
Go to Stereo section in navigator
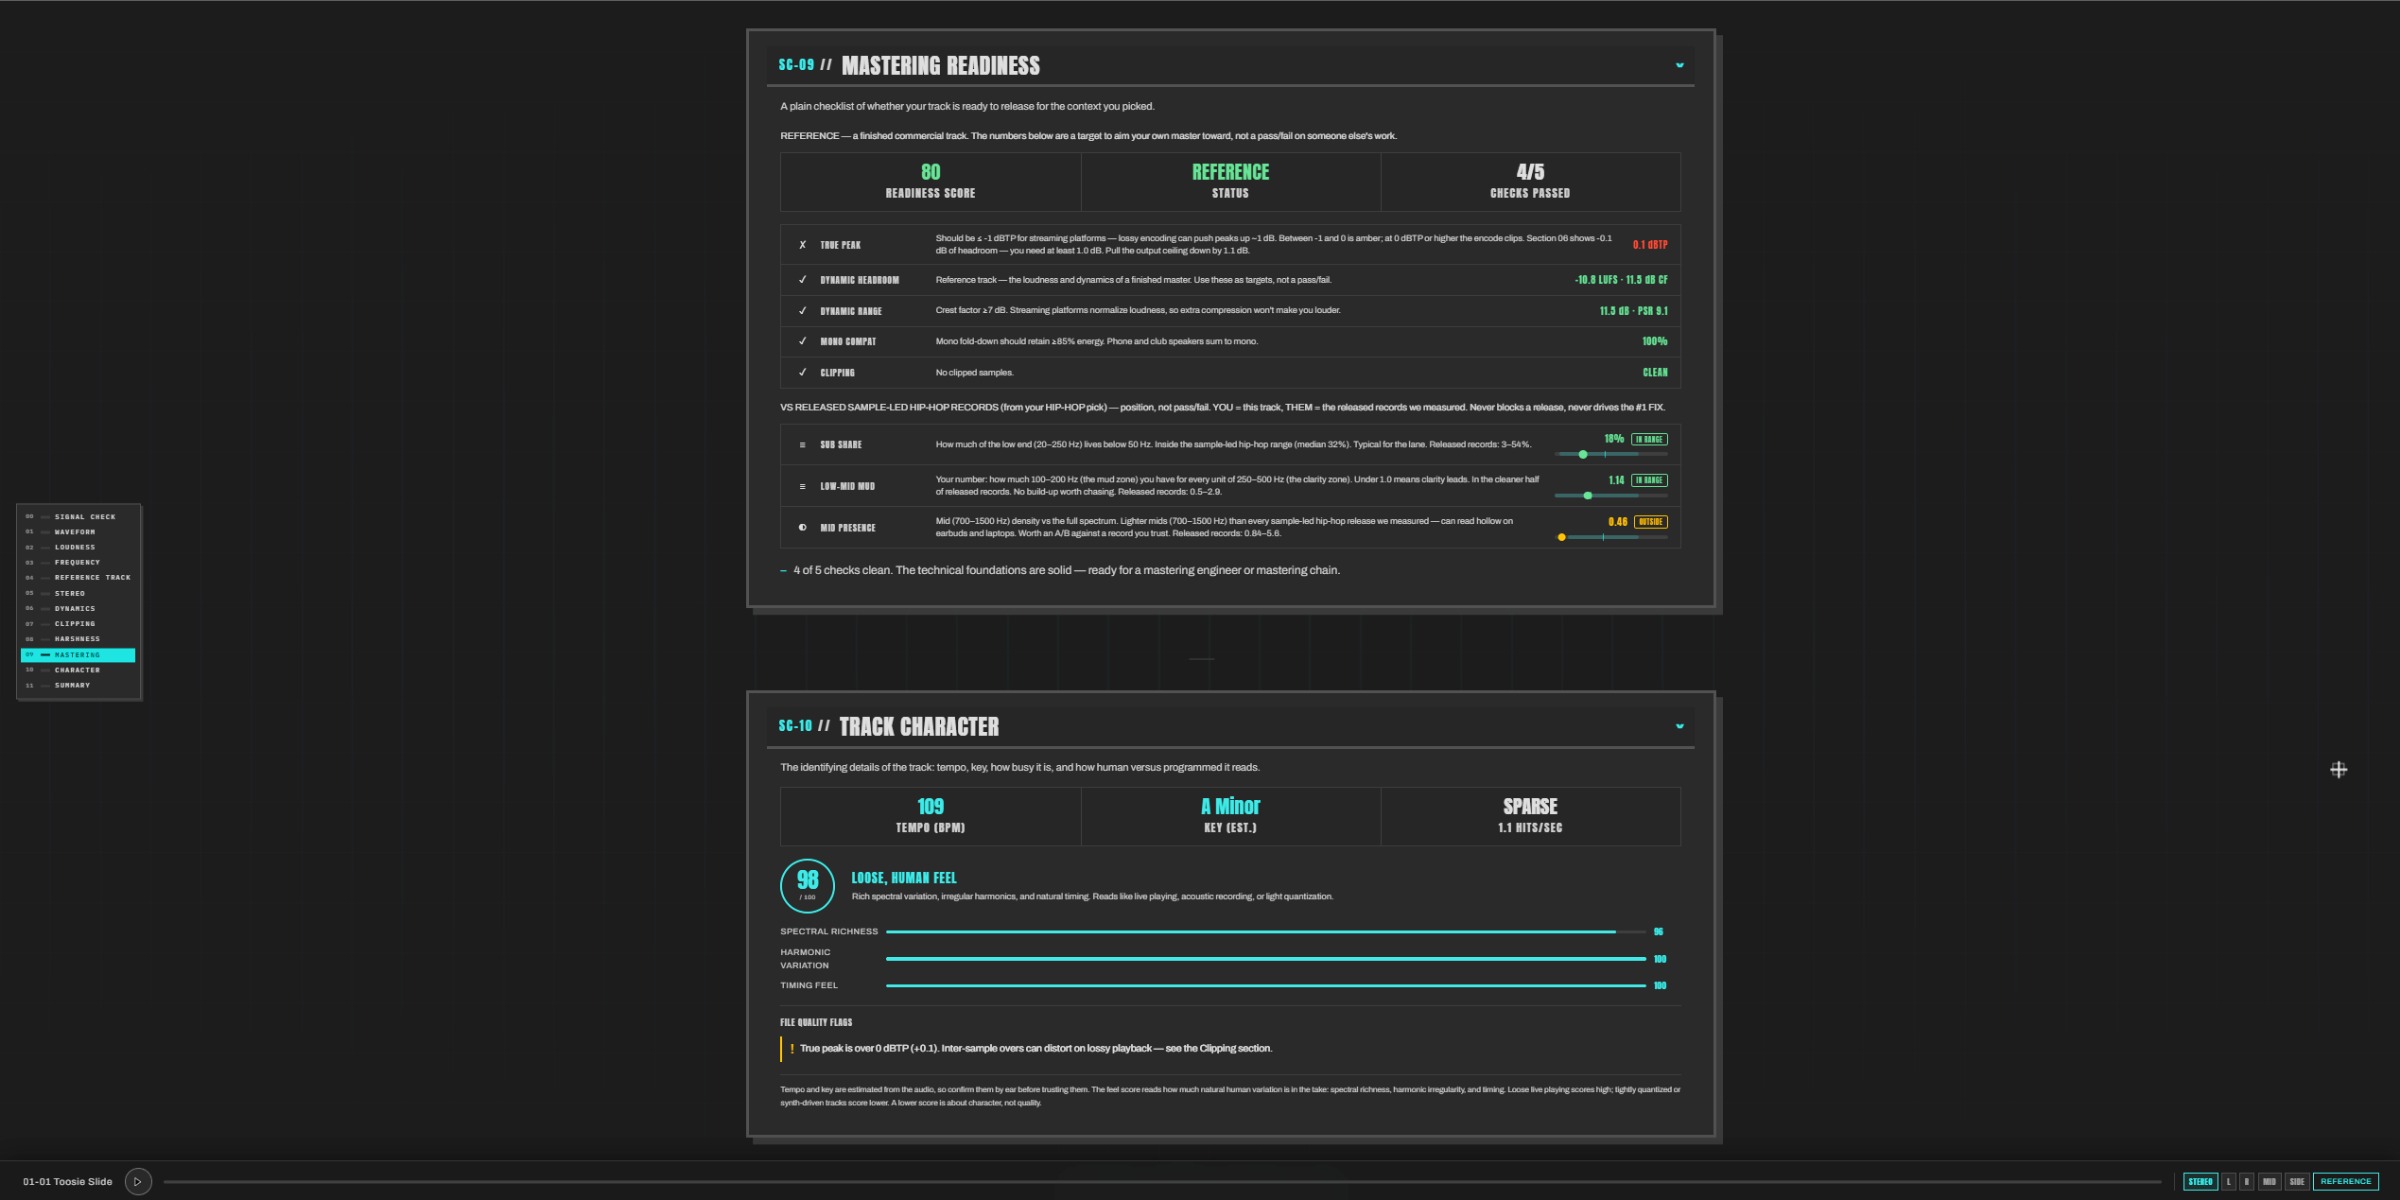tap(78, 593)
